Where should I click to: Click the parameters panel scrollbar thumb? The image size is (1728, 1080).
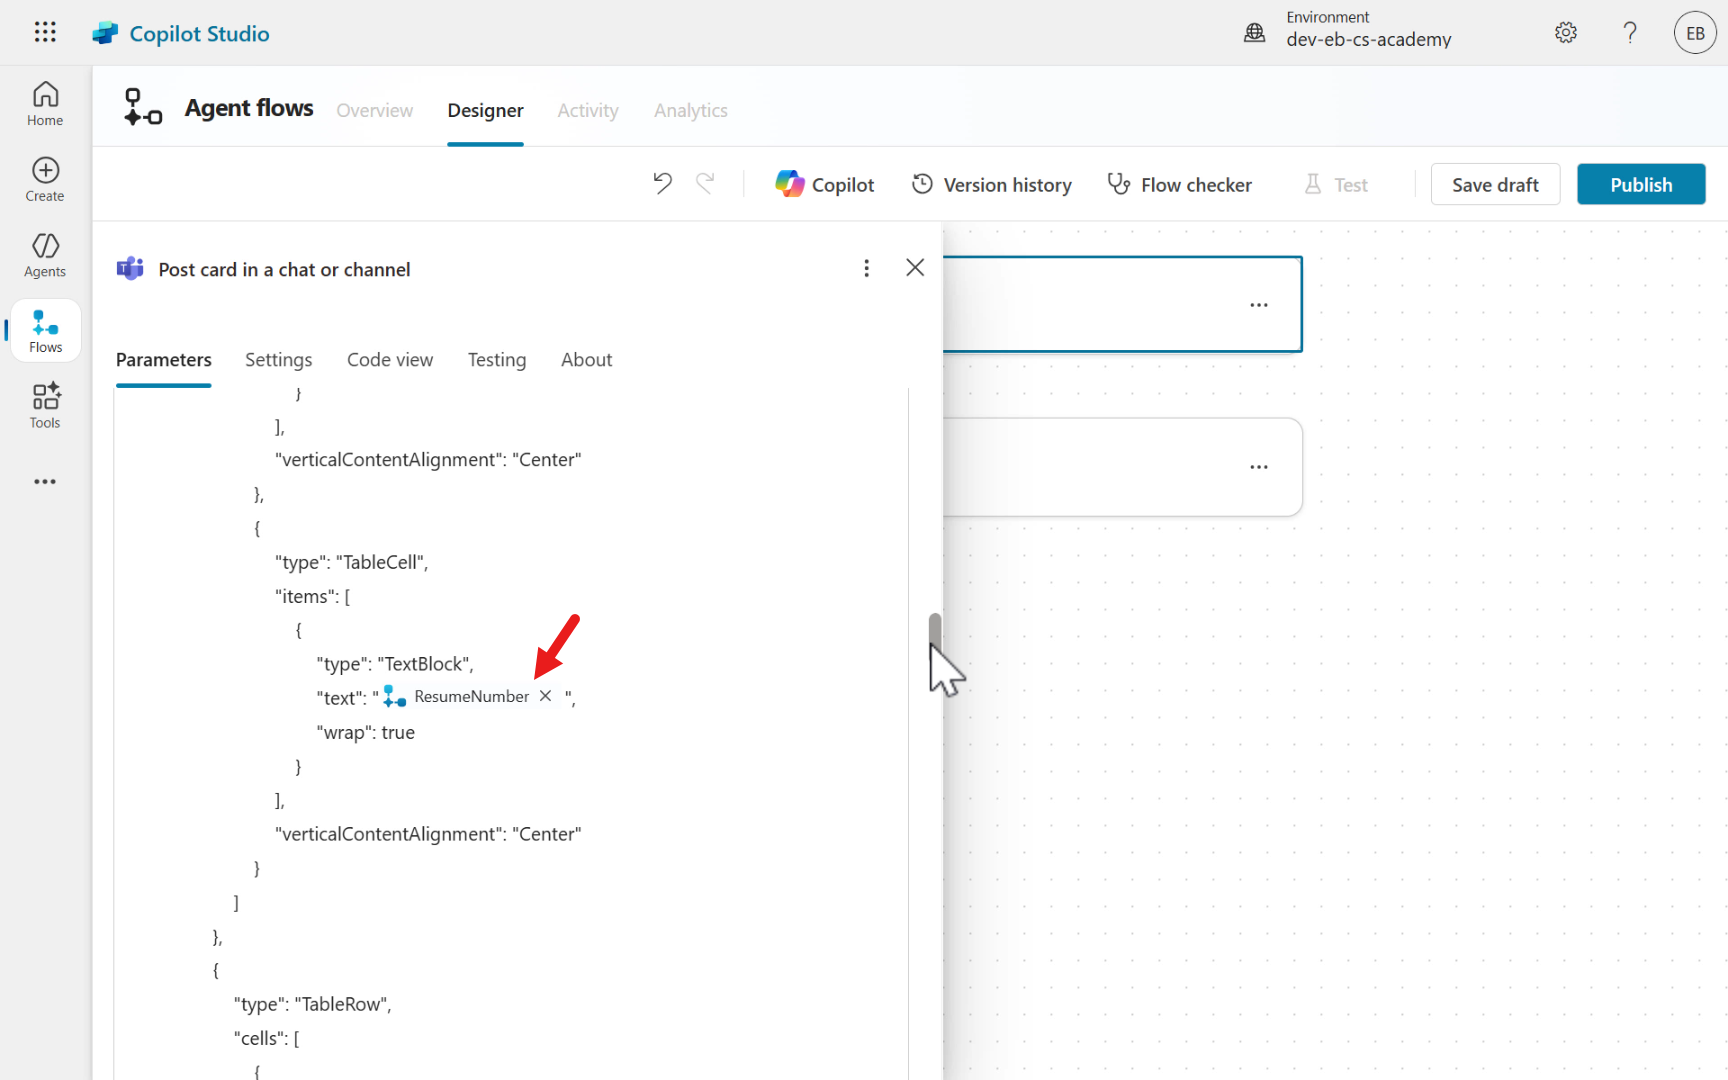(935, 632)
